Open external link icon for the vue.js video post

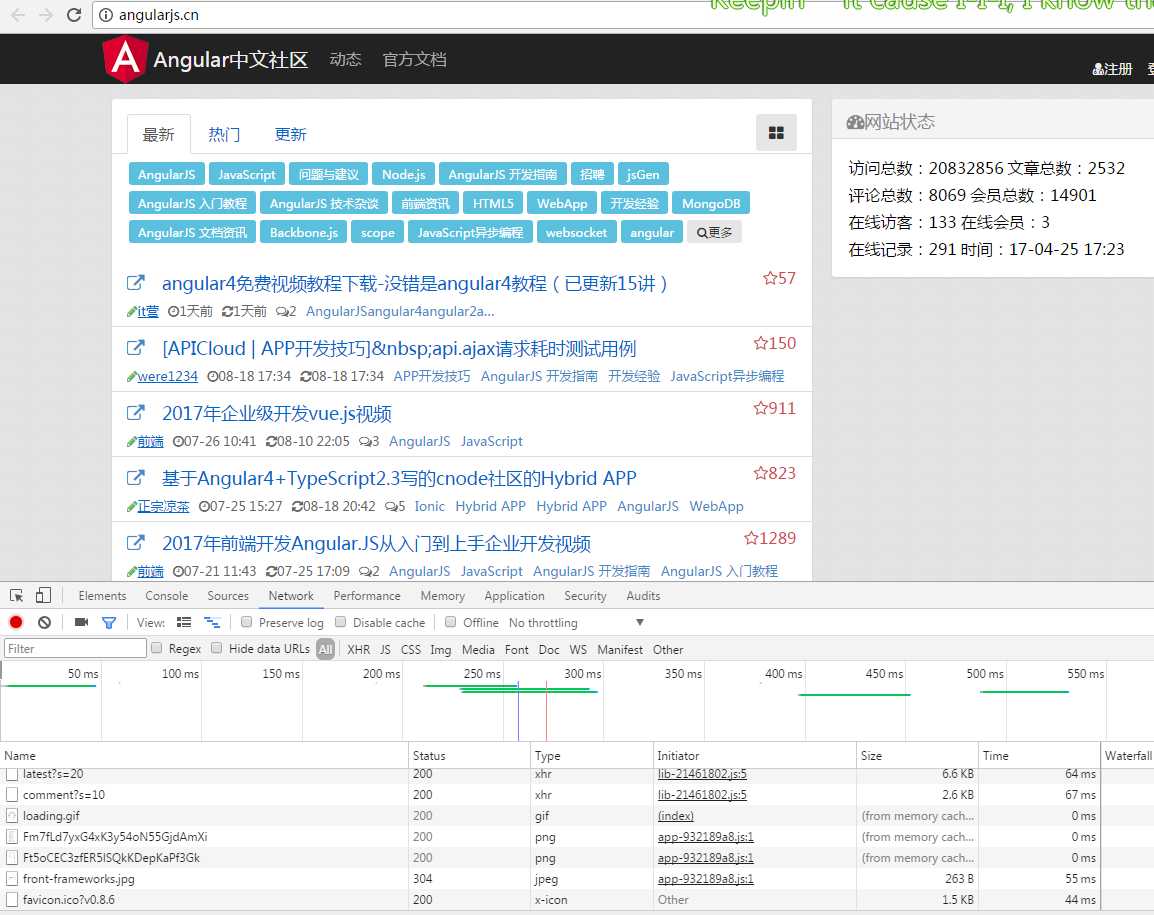135,412
